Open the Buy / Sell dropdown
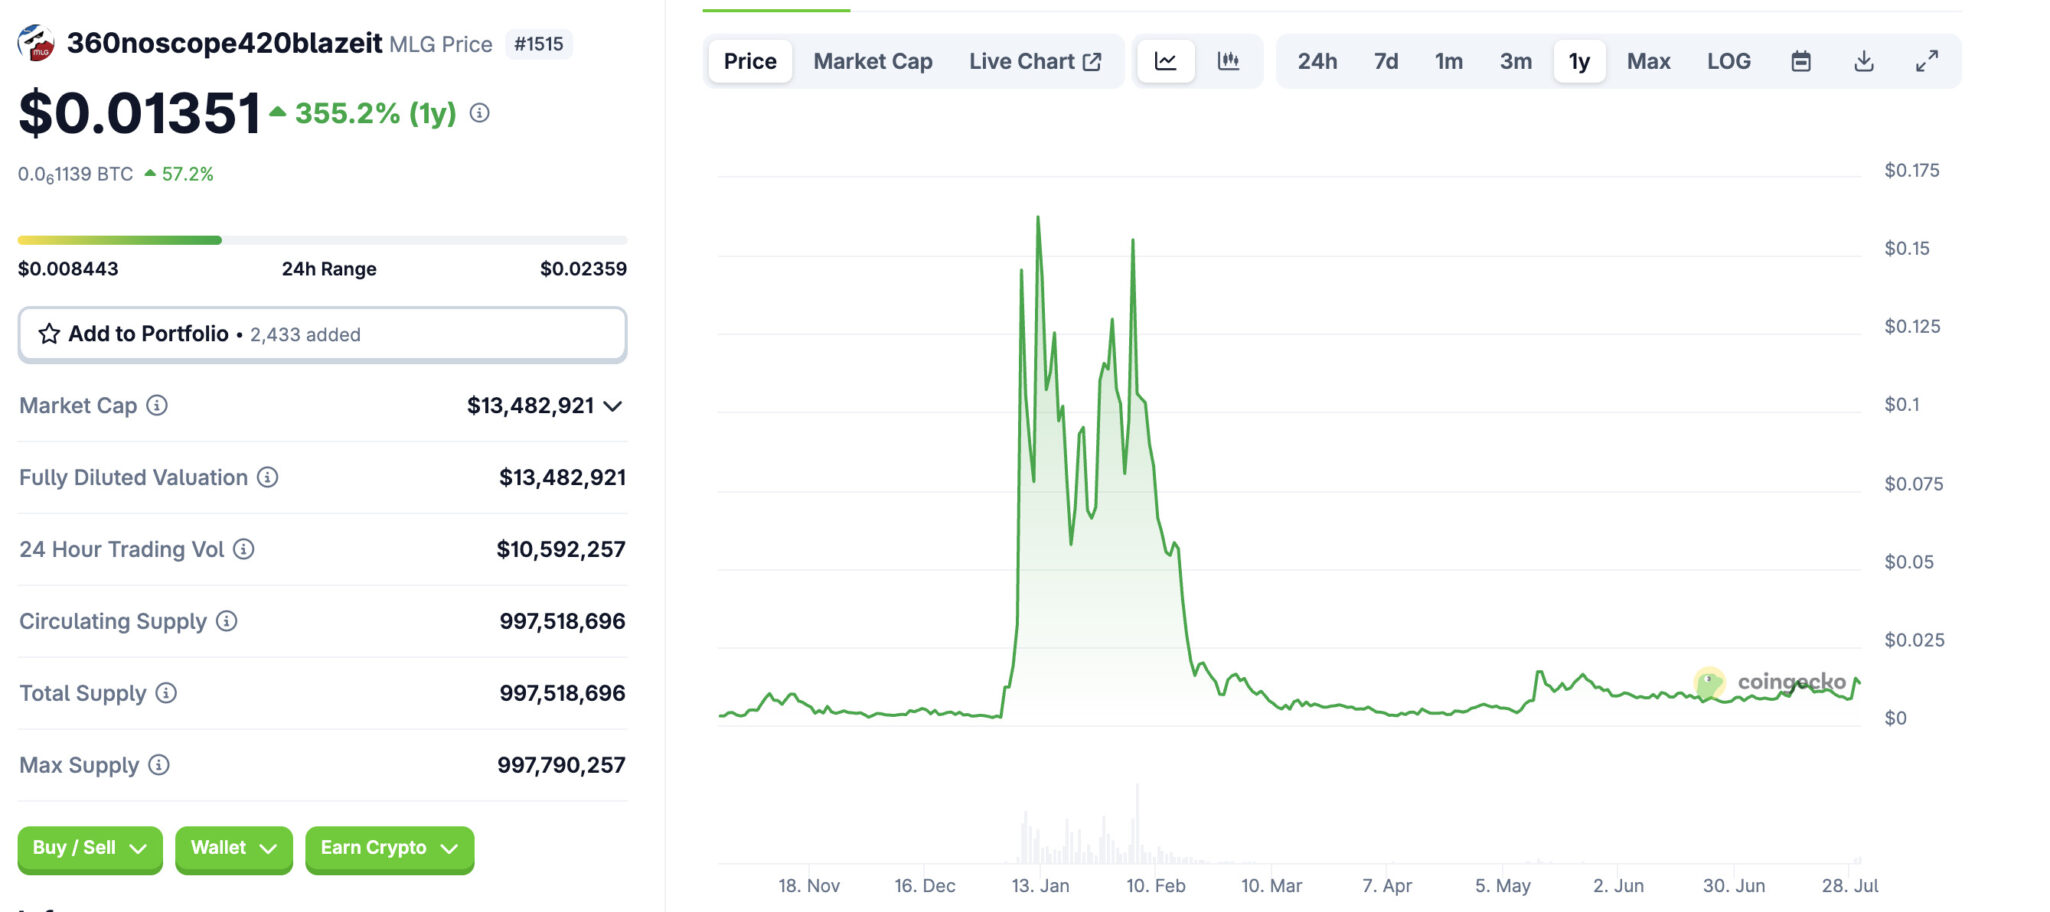 [90, 848]
